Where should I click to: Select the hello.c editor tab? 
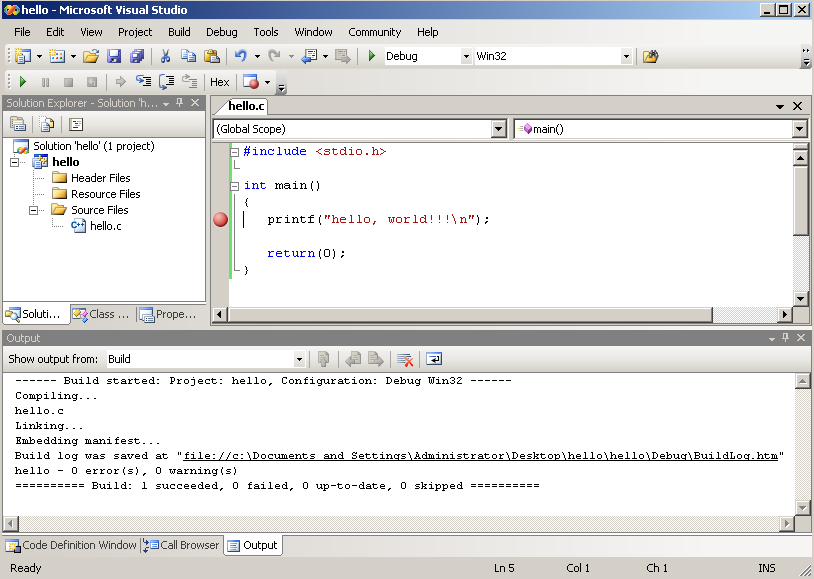[x=245, y=106]
